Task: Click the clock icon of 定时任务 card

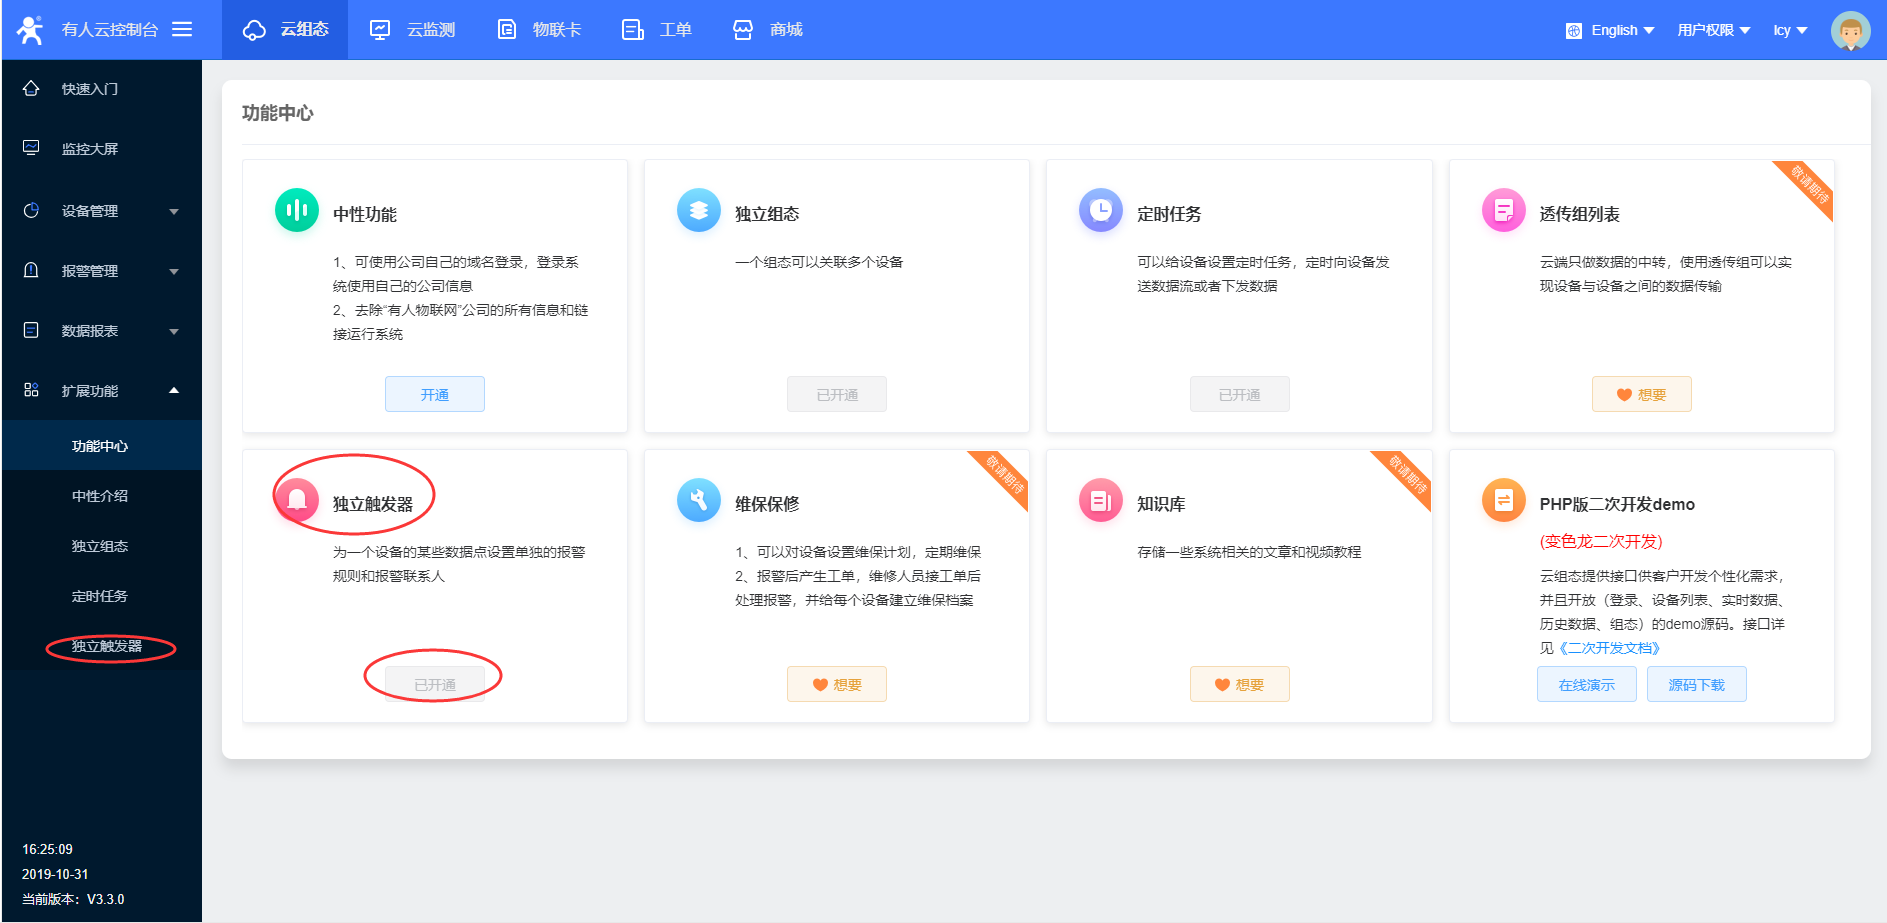Action: (x=1101, y=210)
